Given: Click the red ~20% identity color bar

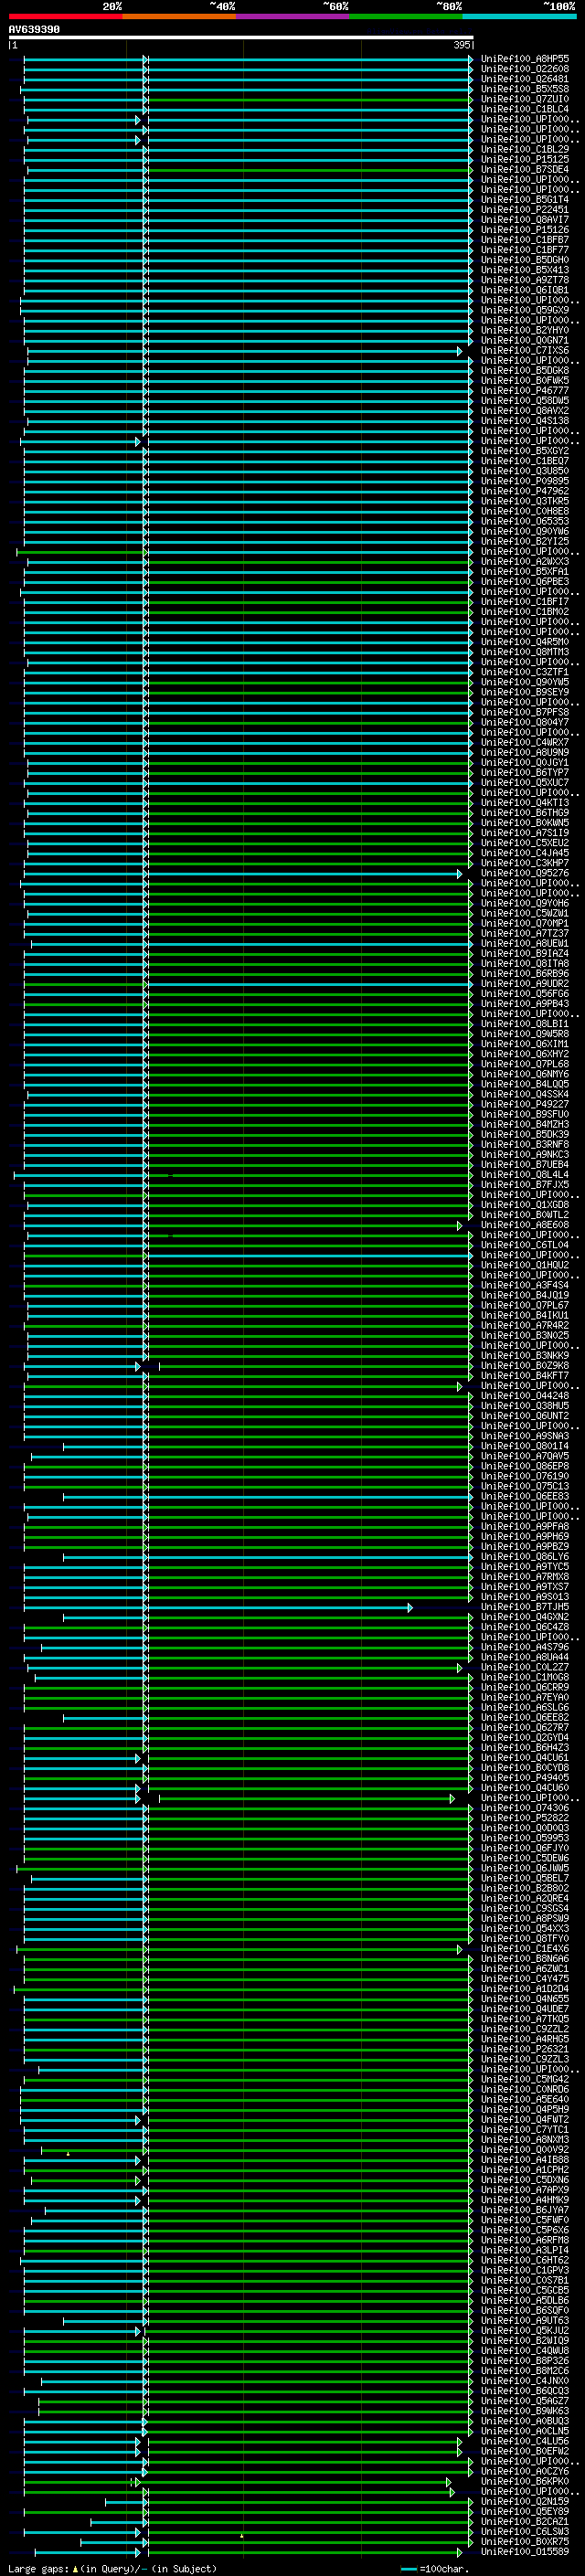Looking at the screenshot, I should [65, 16].
